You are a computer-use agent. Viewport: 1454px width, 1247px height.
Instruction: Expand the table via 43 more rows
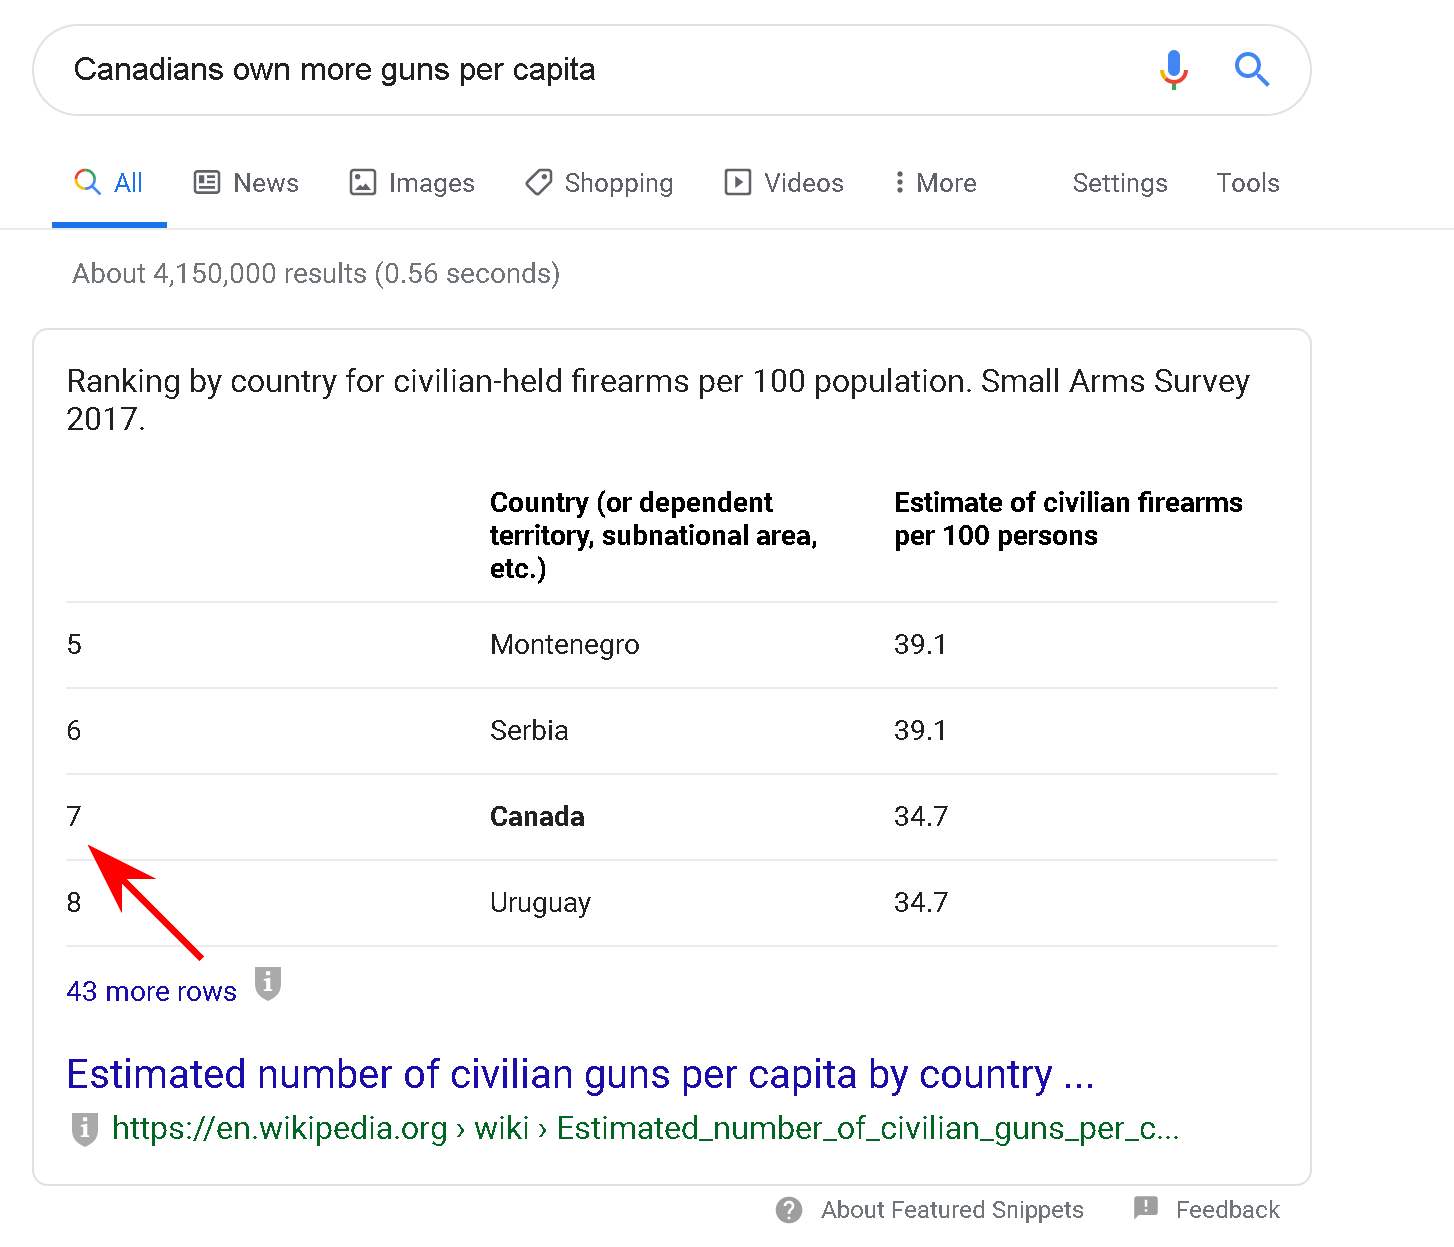coord(151,991)
